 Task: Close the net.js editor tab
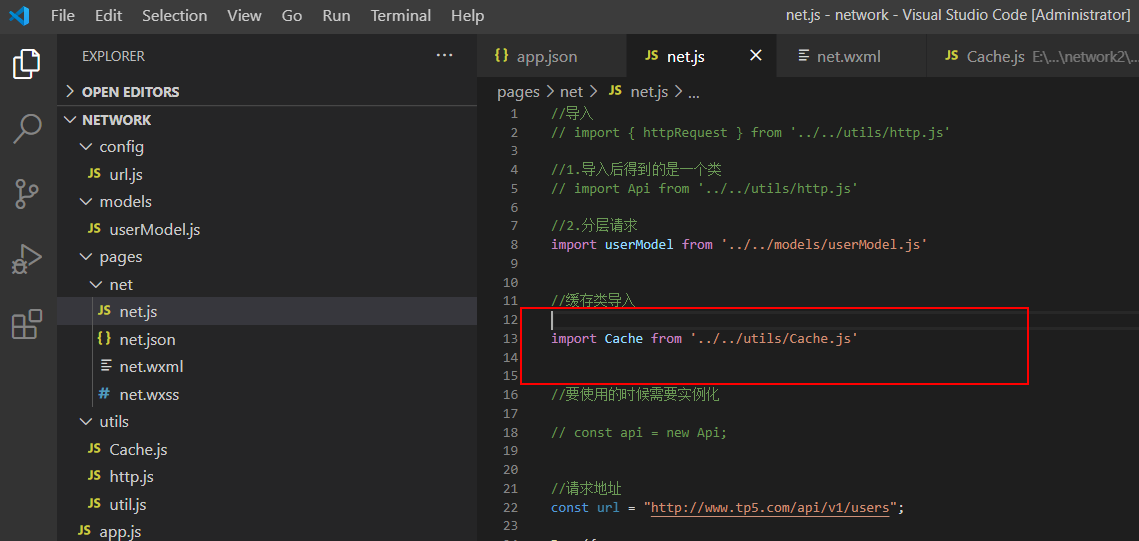(x=756, y=55)
